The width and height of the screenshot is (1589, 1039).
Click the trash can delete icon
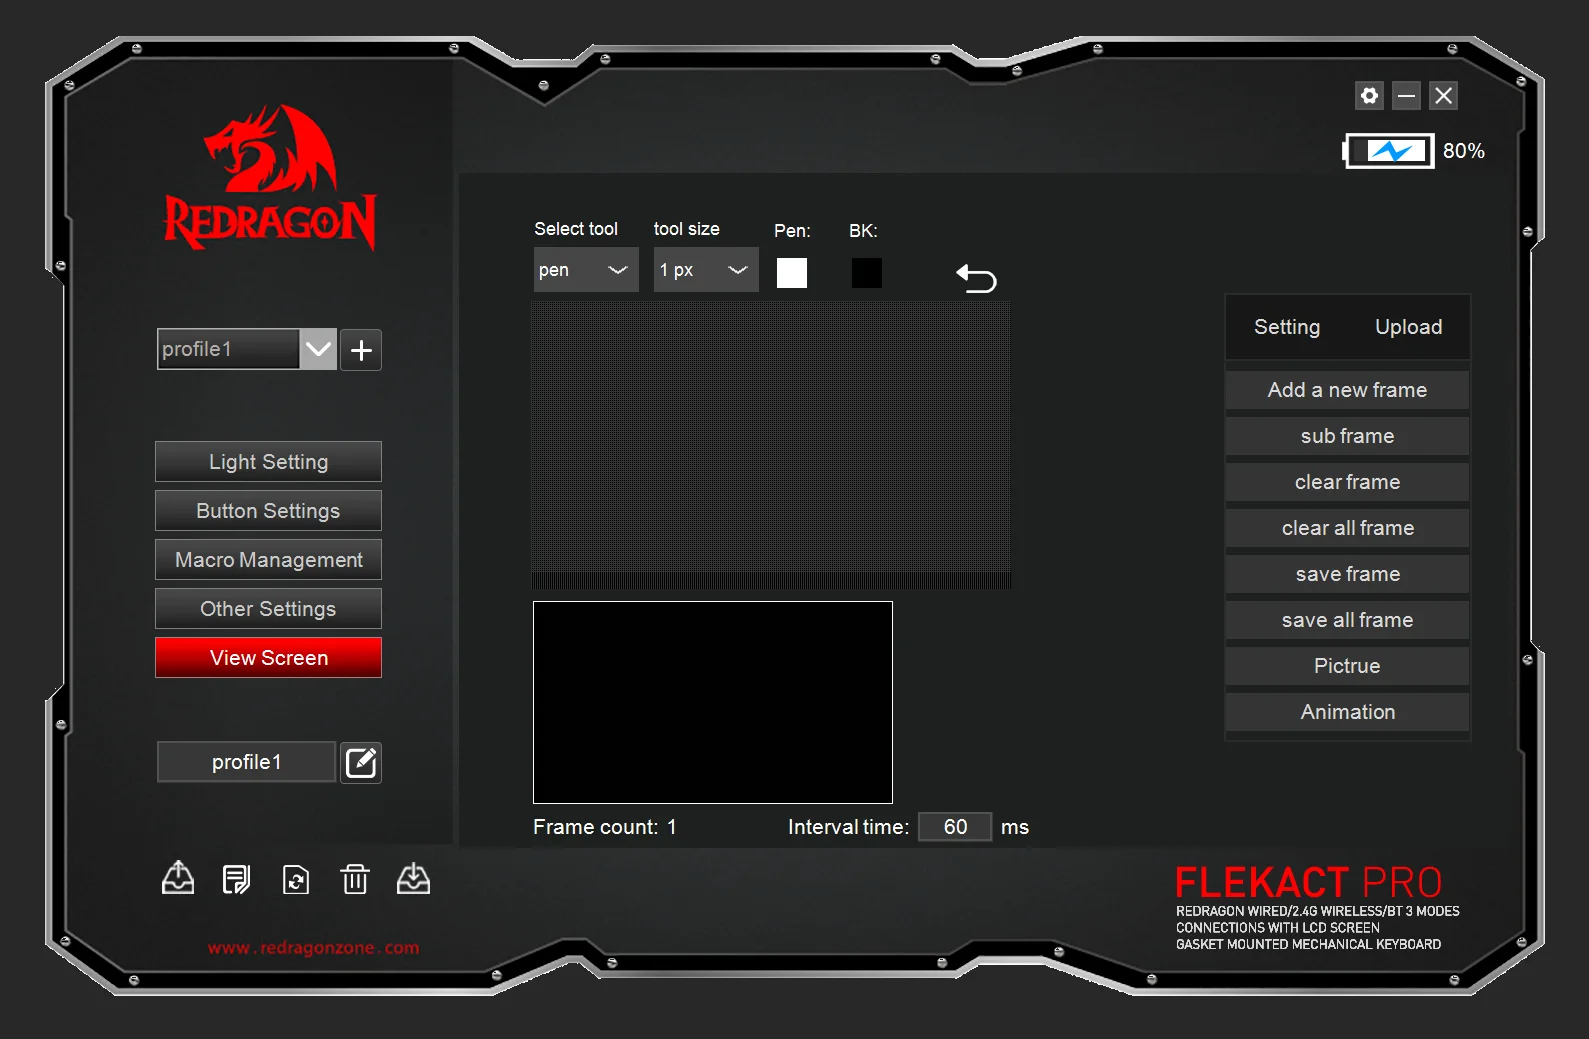click(355, 879)
